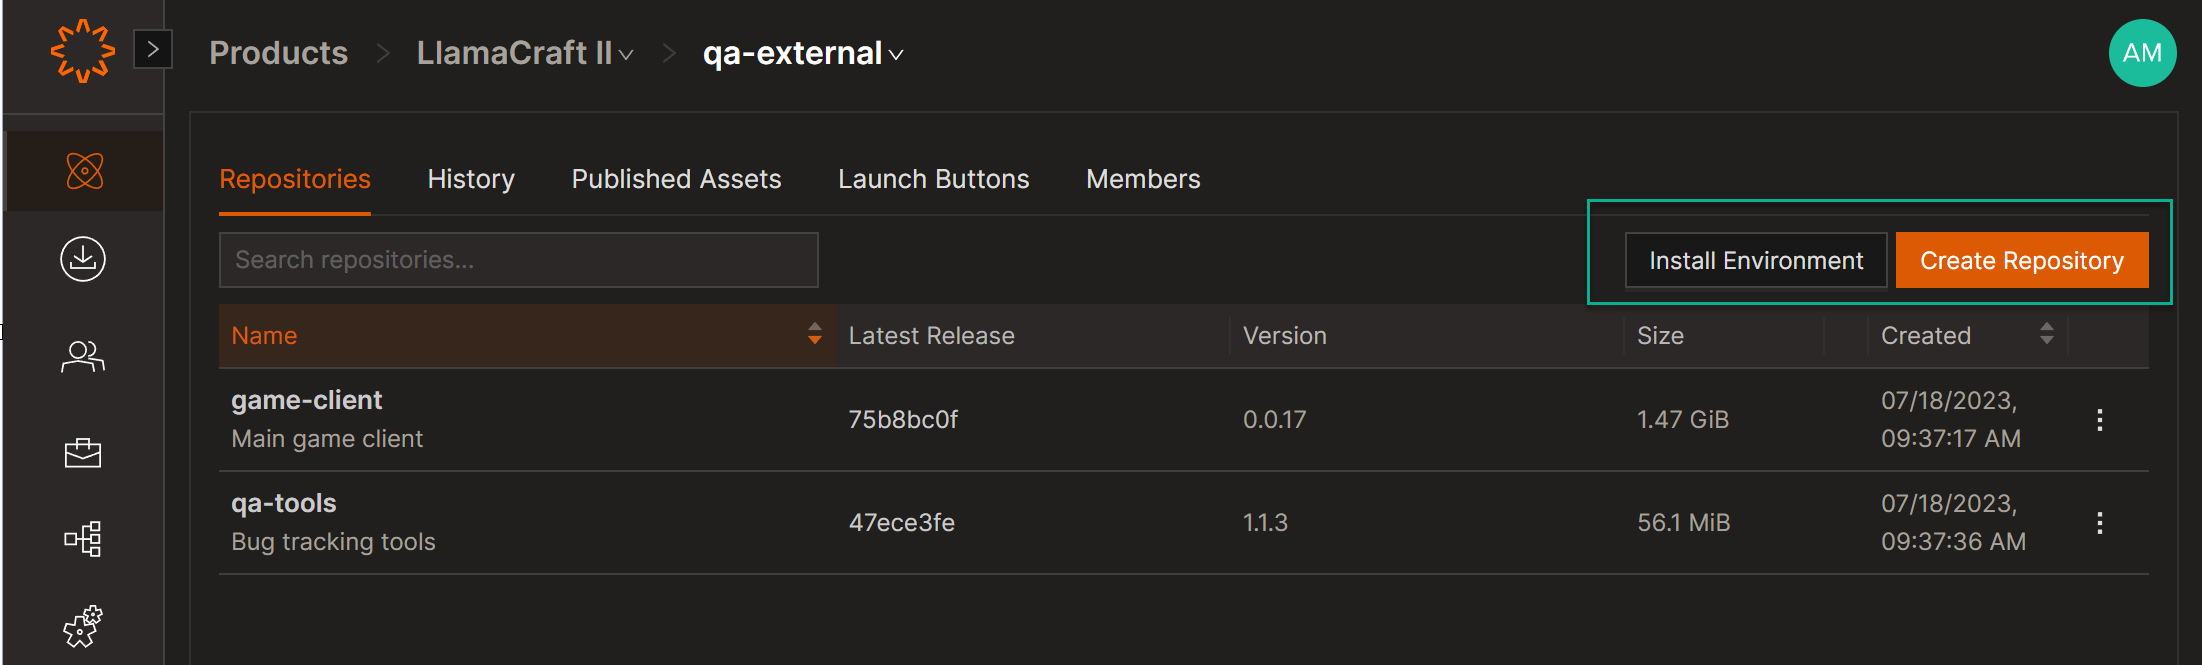The image size is (2202, 665).
Task: Click the orange logo in the sidebar
Action: tap(82, 51)
